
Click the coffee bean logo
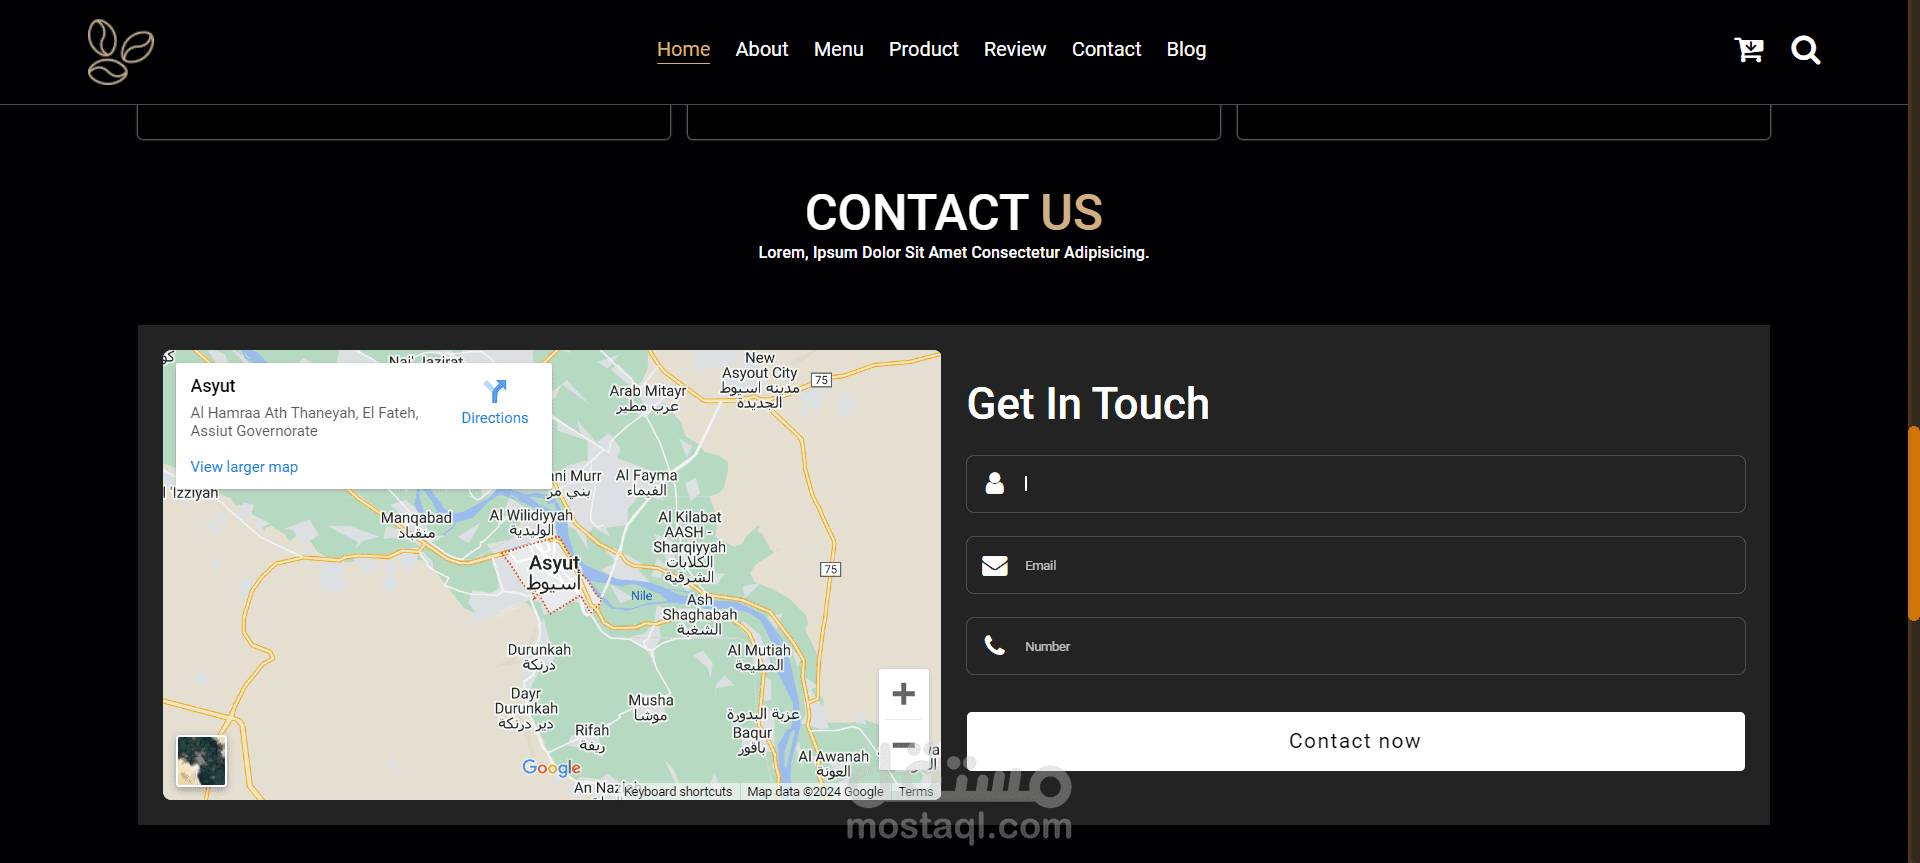point(120,52)
